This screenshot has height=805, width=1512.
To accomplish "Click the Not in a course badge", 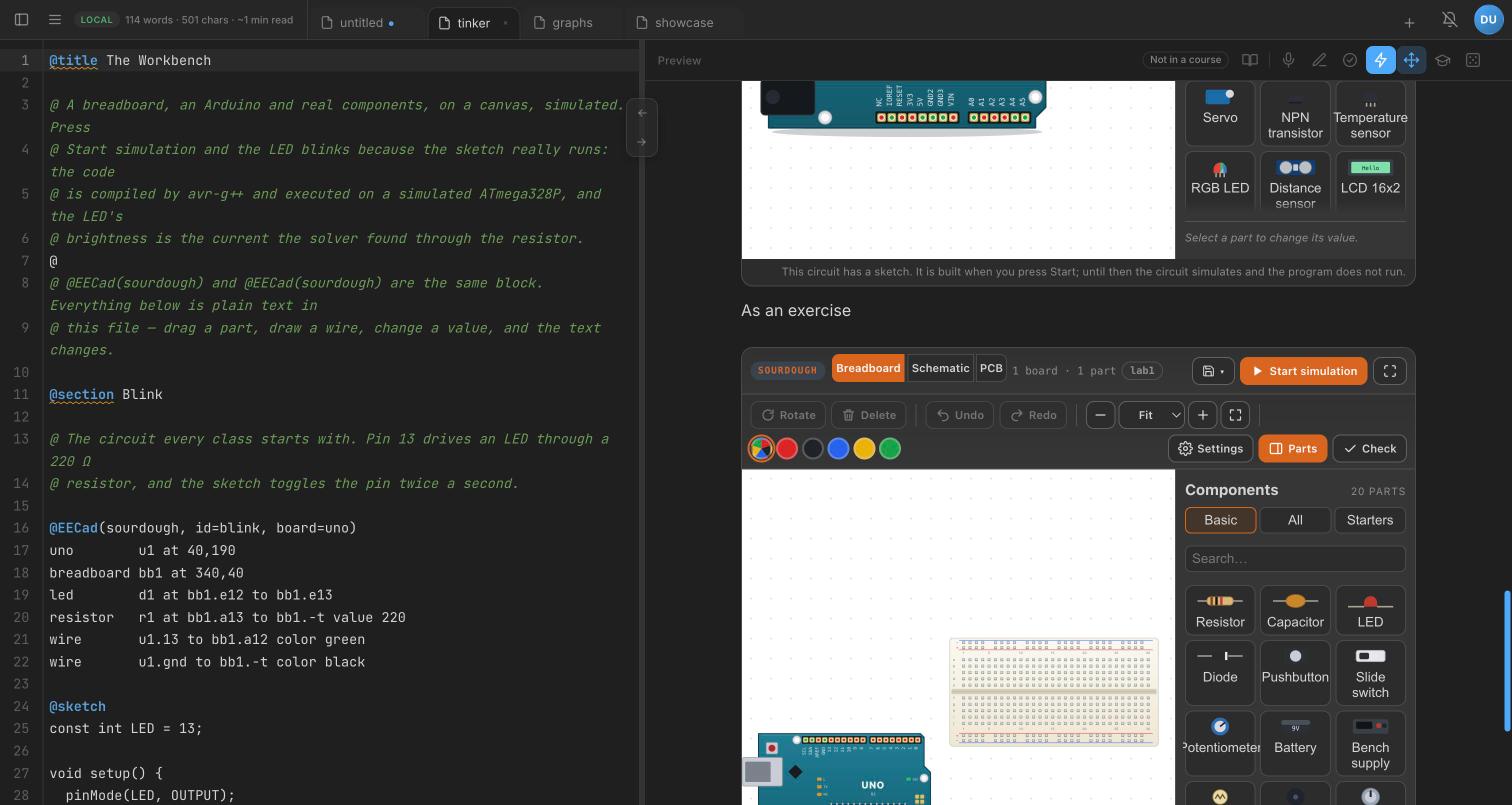I will coord(1185,60).
